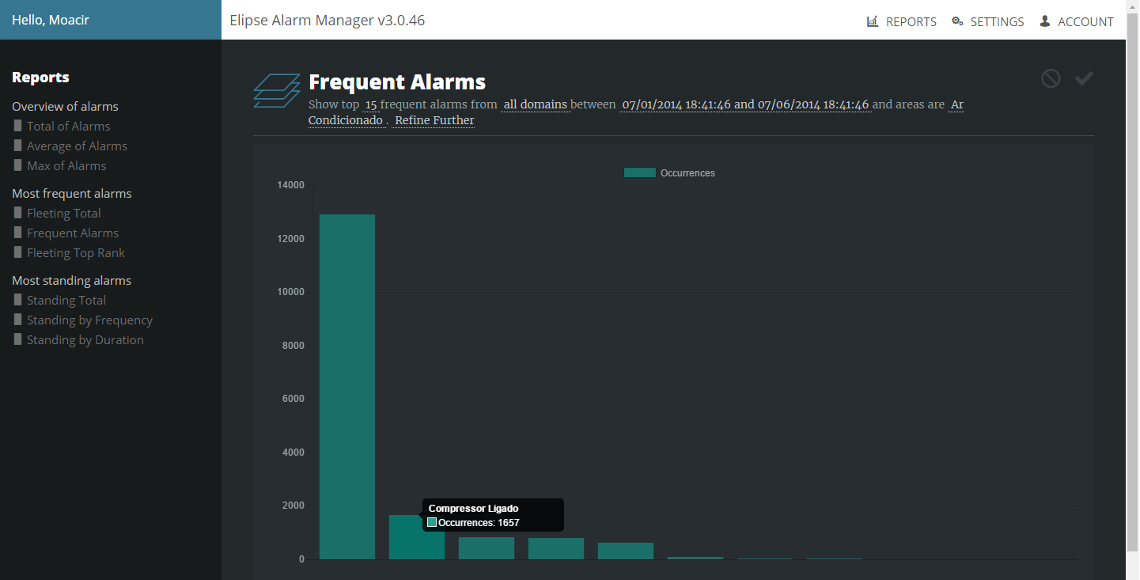Open the Fleeting Top Rank report

[x=76, y=253]
